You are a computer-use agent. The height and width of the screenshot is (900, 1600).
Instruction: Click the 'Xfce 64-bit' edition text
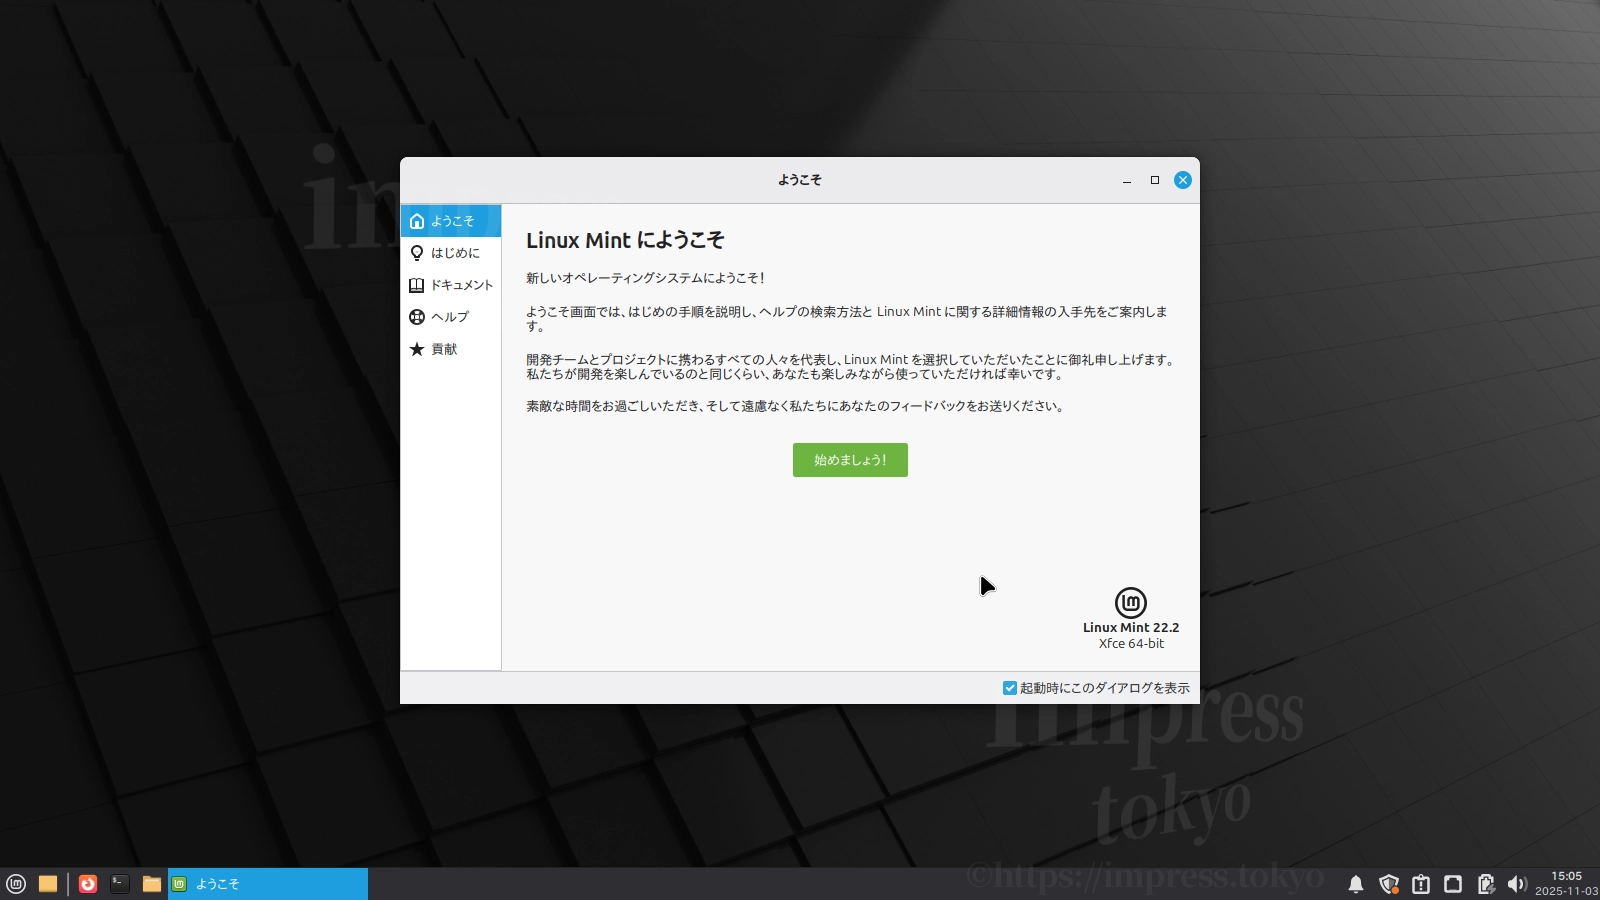click(1131, 644)
